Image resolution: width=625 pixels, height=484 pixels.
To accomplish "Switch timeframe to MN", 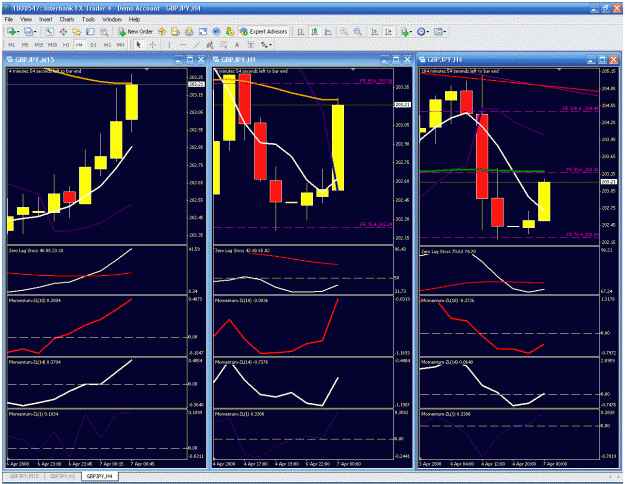I will (120, 45).
